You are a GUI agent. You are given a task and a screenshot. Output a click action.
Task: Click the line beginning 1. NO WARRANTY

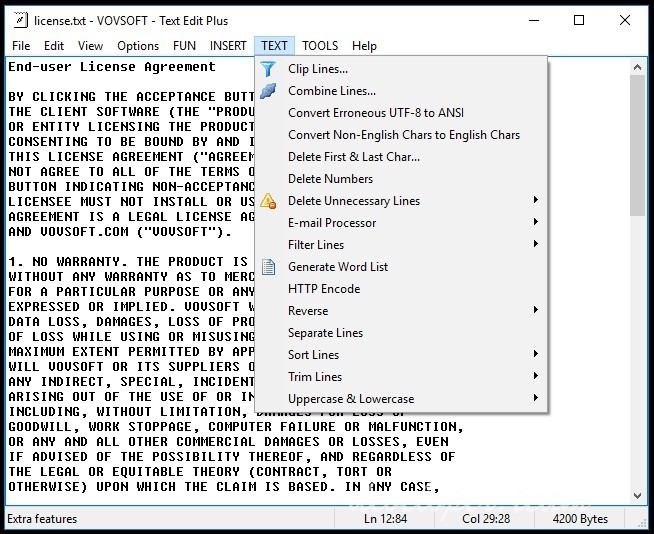128,262
